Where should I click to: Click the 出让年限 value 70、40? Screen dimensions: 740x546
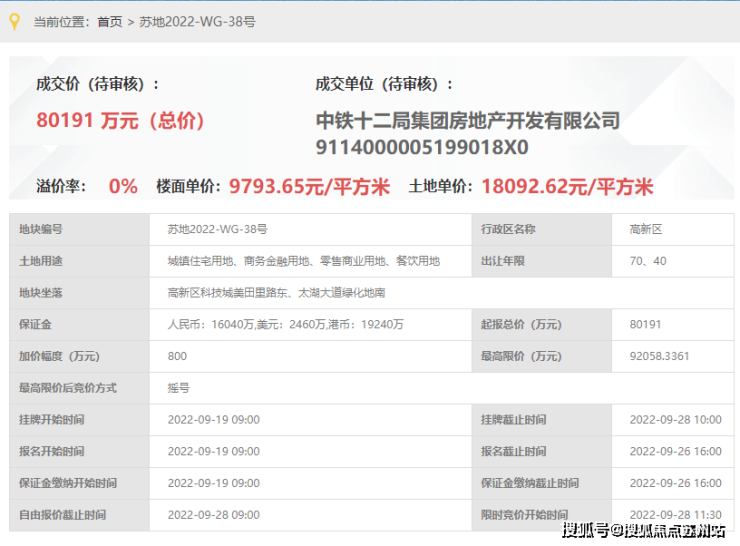[645, 261]
